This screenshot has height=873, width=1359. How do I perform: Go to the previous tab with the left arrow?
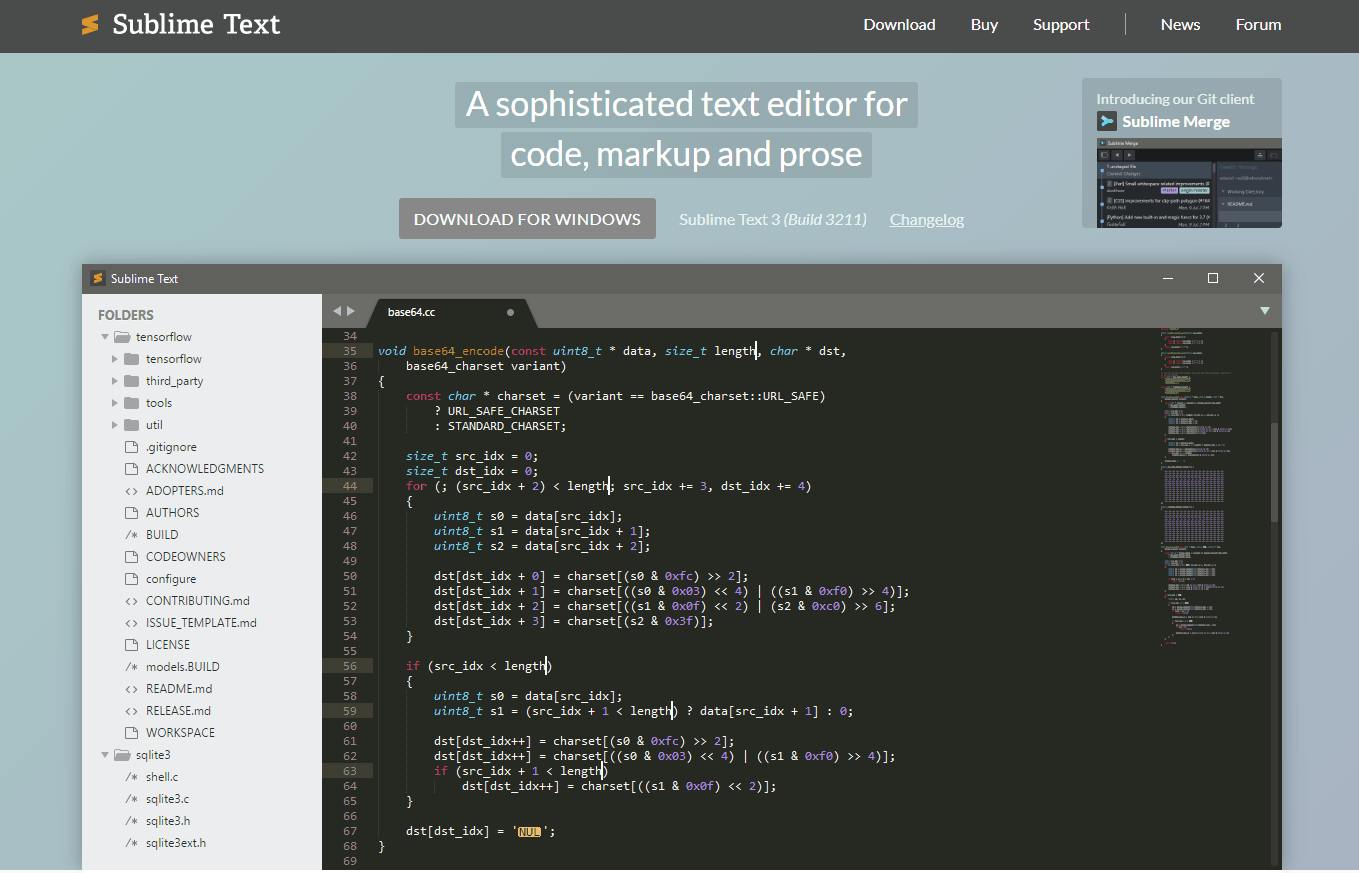pos(337,311)
